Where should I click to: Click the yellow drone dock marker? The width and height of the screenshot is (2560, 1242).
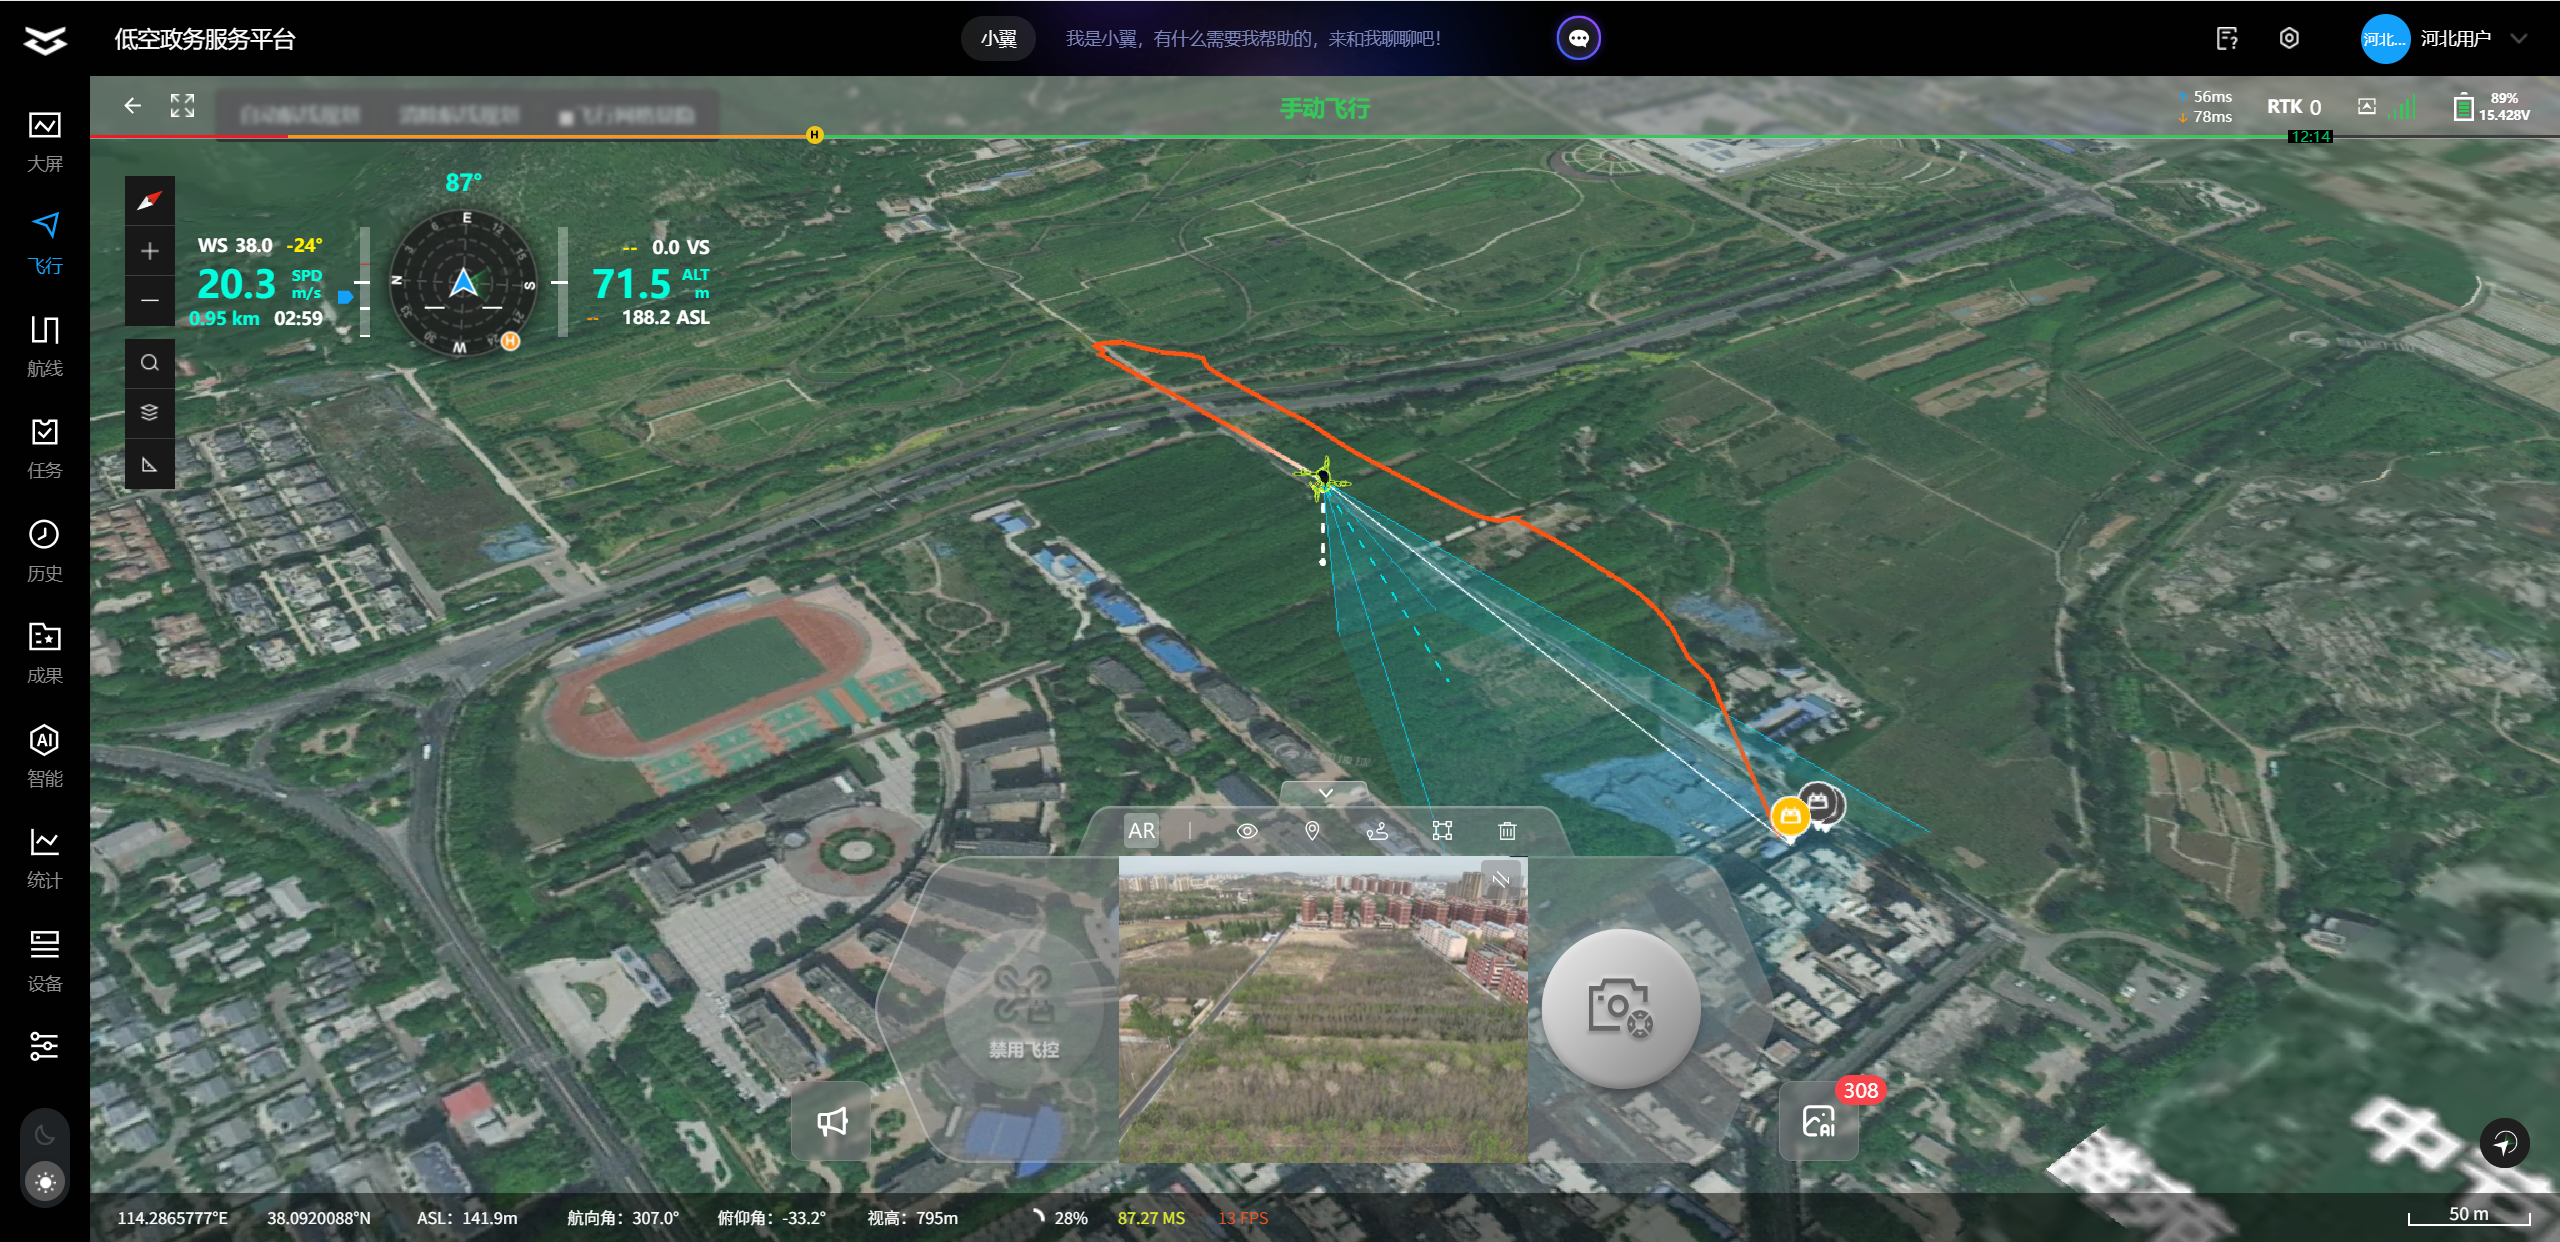(x=1790, y=817)
